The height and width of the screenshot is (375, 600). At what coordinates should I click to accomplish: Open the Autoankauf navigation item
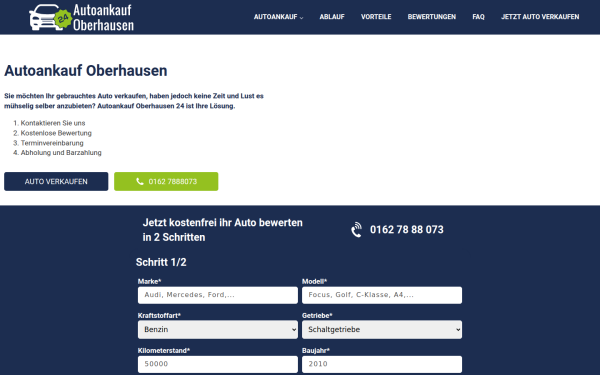point(276,17)
